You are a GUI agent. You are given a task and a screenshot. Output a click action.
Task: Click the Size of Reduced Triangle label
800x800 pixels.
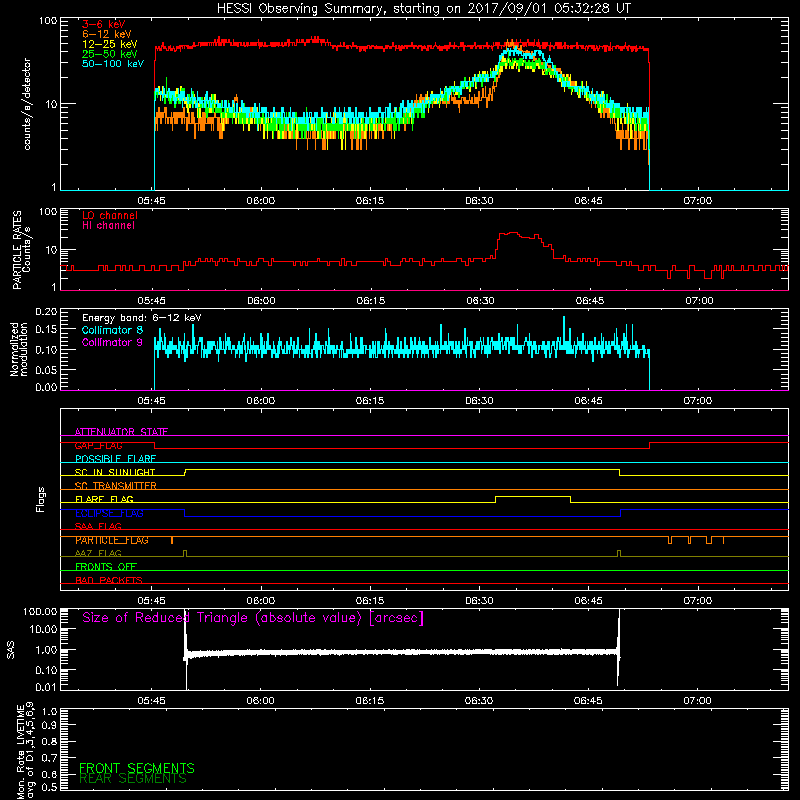[x=253, y=618]
